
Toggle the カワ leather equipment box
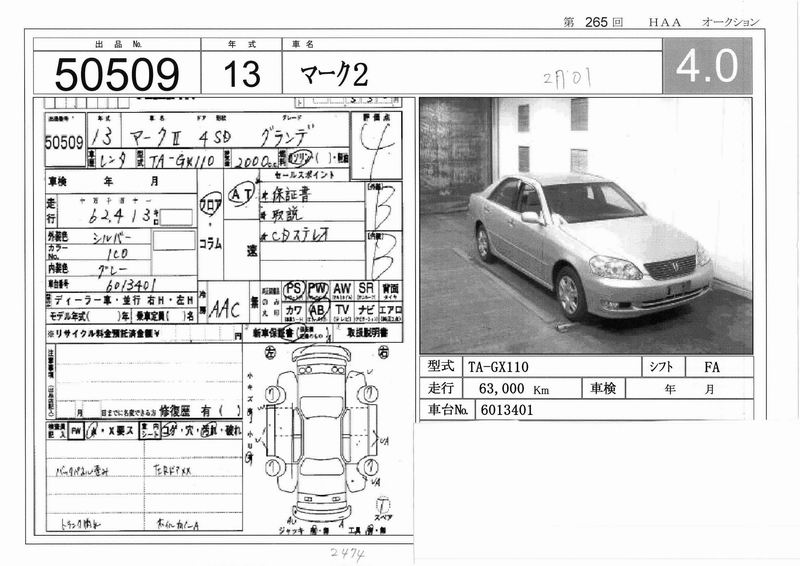tap(293, 311)
